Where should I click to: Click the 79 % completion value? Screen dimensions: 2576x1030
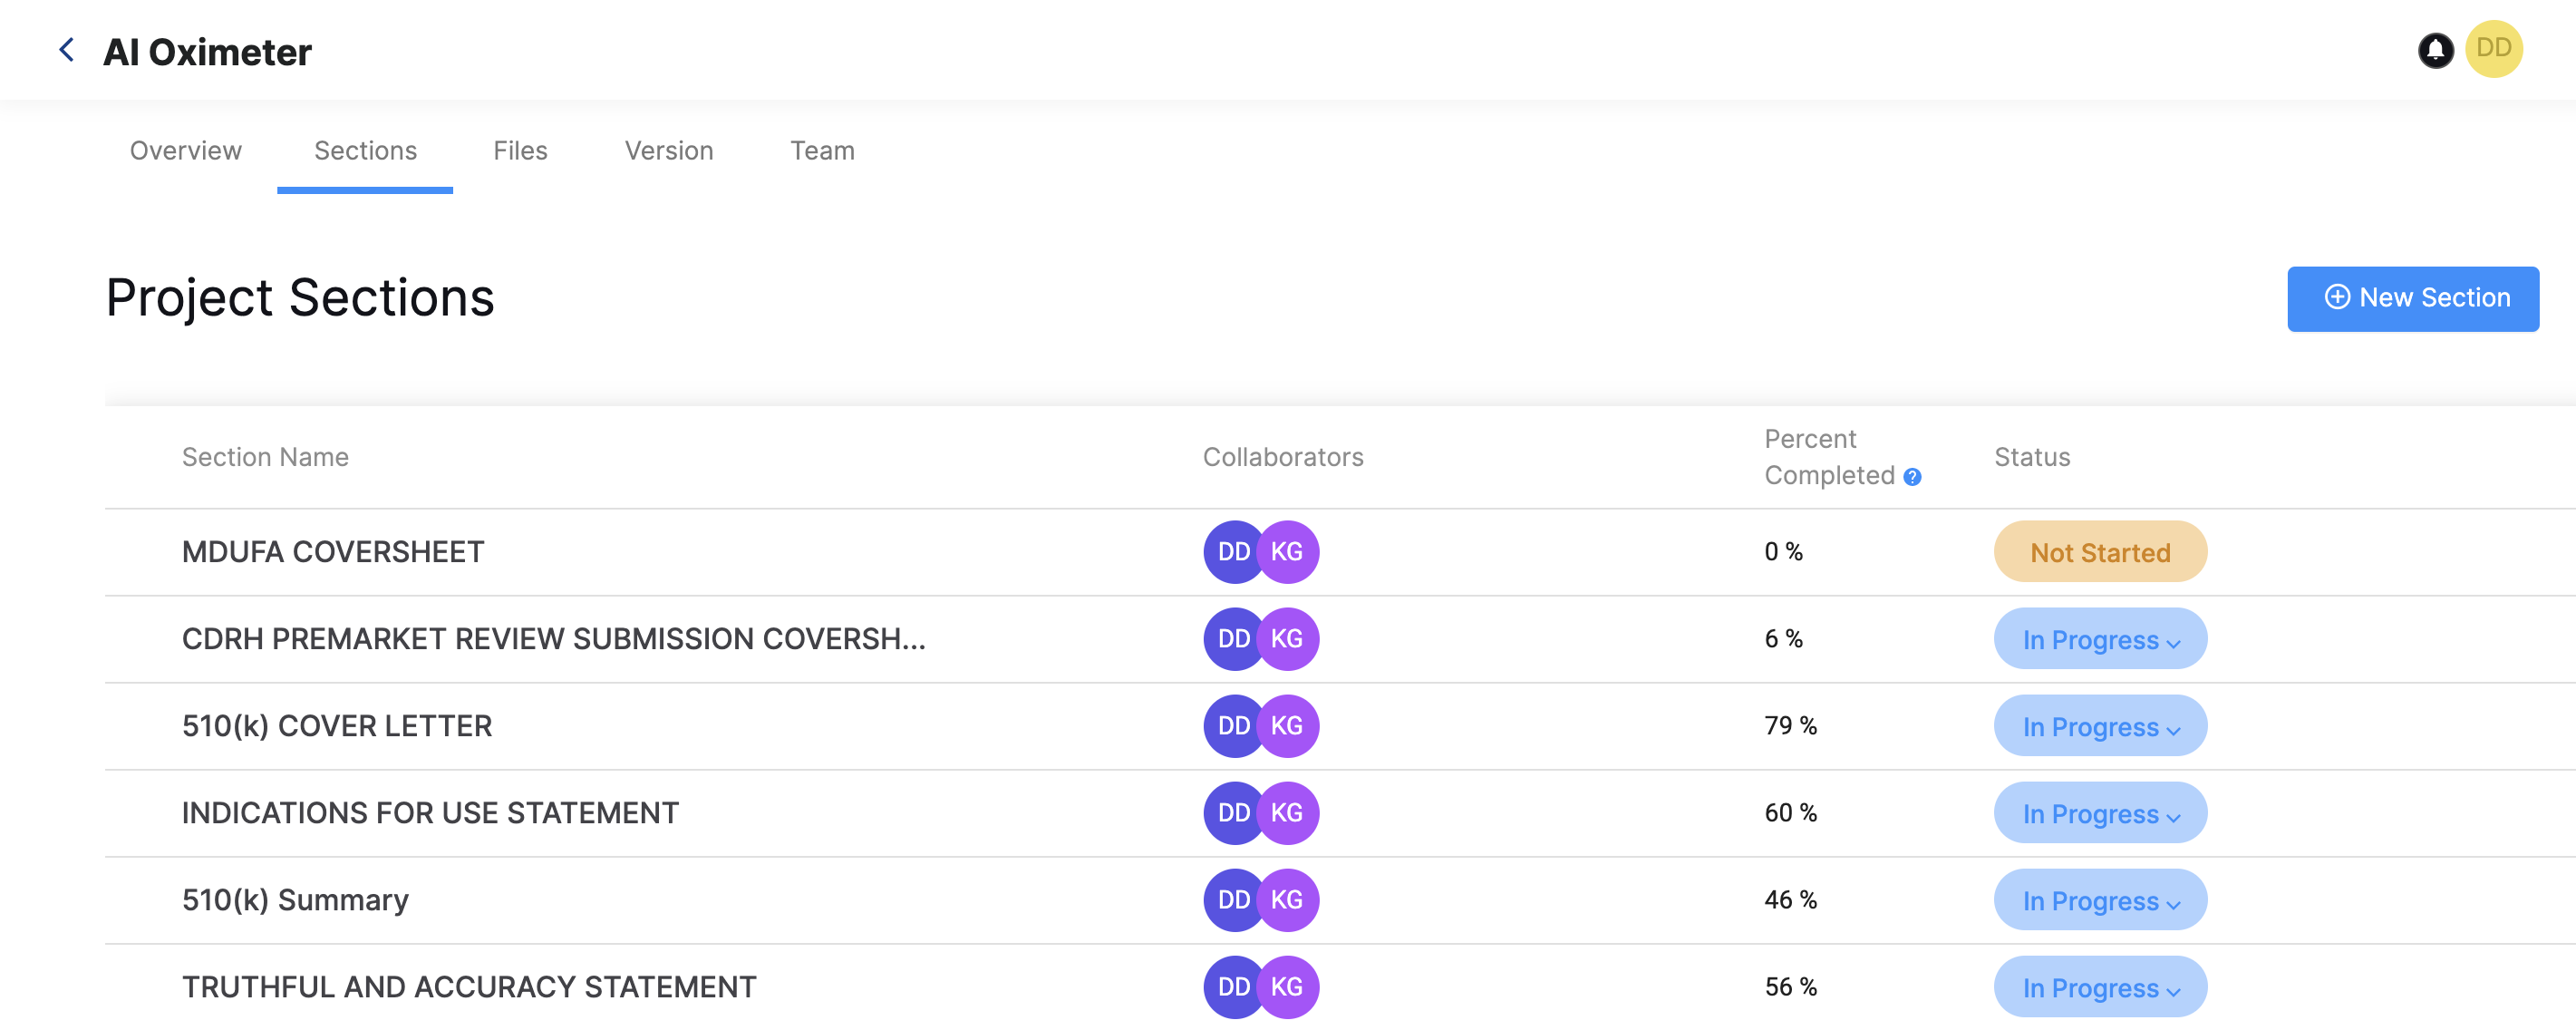[x=1790, y=726]
